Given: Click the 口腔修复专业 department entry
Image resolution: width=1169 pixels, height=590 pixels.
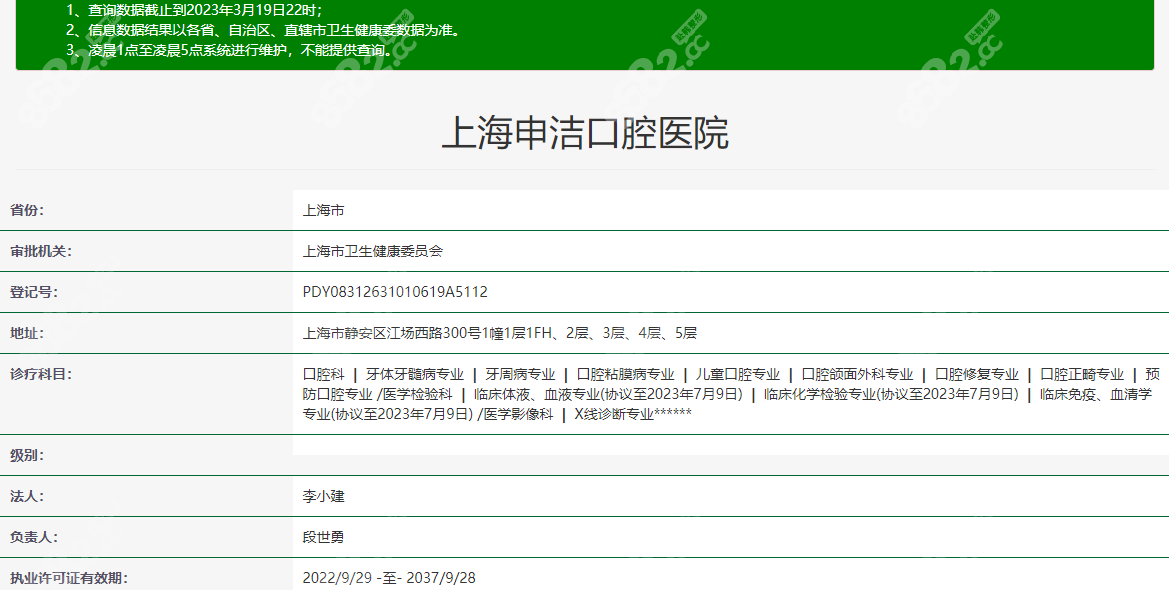Looking at the screenshot, I should (976, 374).
